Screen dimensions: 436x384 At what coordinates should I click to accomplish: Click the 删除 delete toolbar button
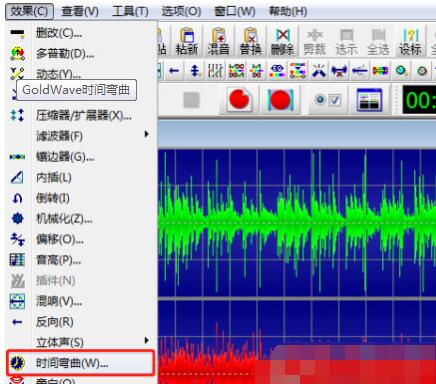click(x=282, y=41)
